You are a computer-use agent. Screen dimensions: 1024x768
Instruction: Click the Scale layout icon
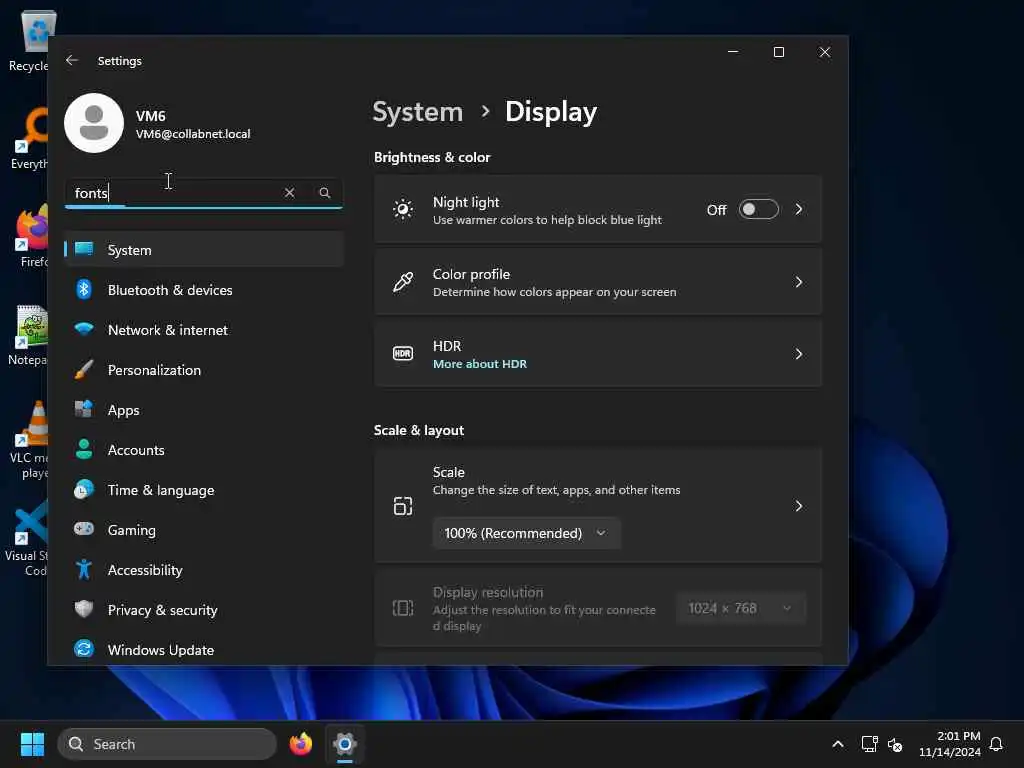[x=403, y=505]
